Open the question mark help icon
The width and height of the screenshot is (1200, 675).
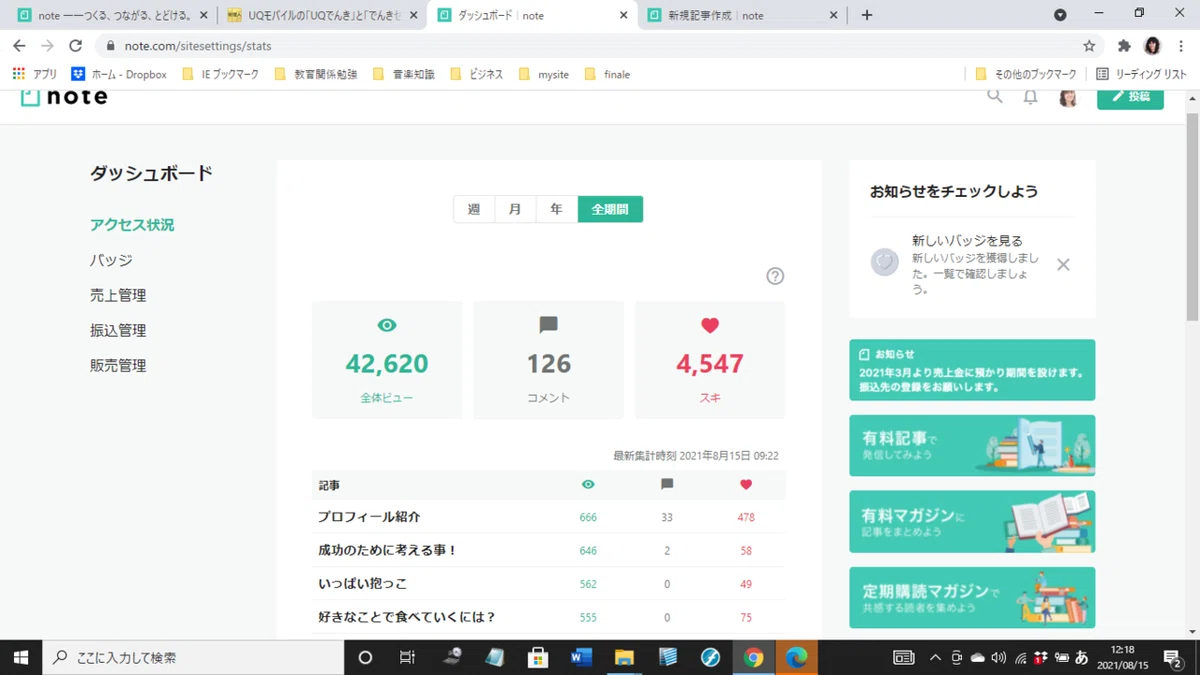[775, 276]
